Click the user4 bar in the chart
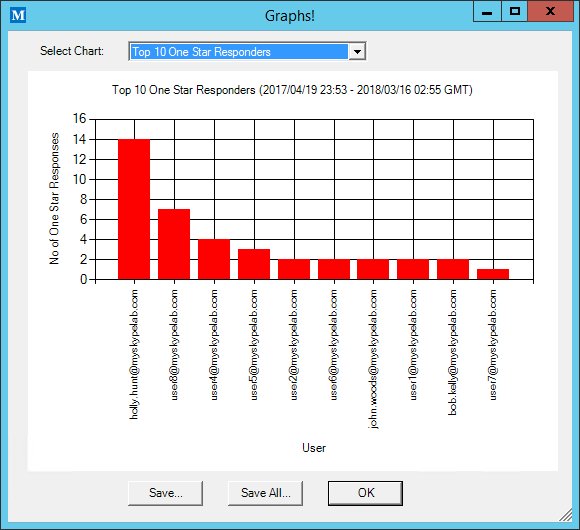Screen dimensions: 580x530 pos(214,259)
